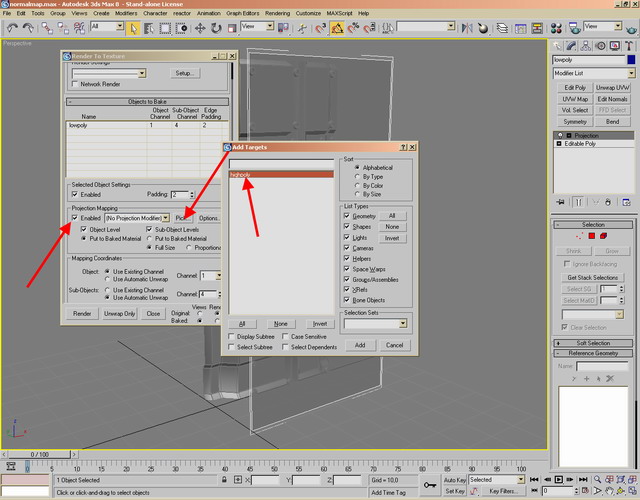Image resolution: width=640 pixels, height=500 pixels.
Task: Click the Add button in Add Targets
Action: 359,345
